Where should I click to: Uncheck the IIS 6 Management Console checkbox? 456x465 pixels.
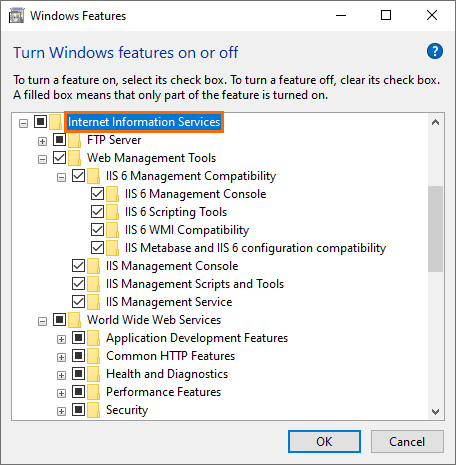pos(97,194)
